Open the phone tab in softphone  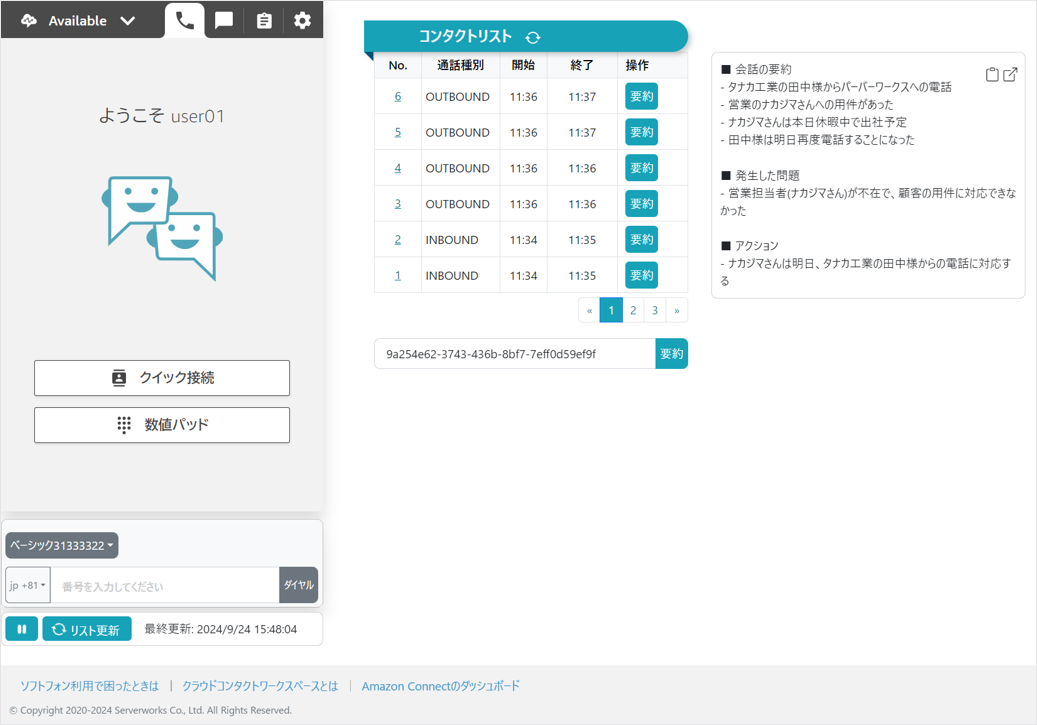tap(185, 21)
